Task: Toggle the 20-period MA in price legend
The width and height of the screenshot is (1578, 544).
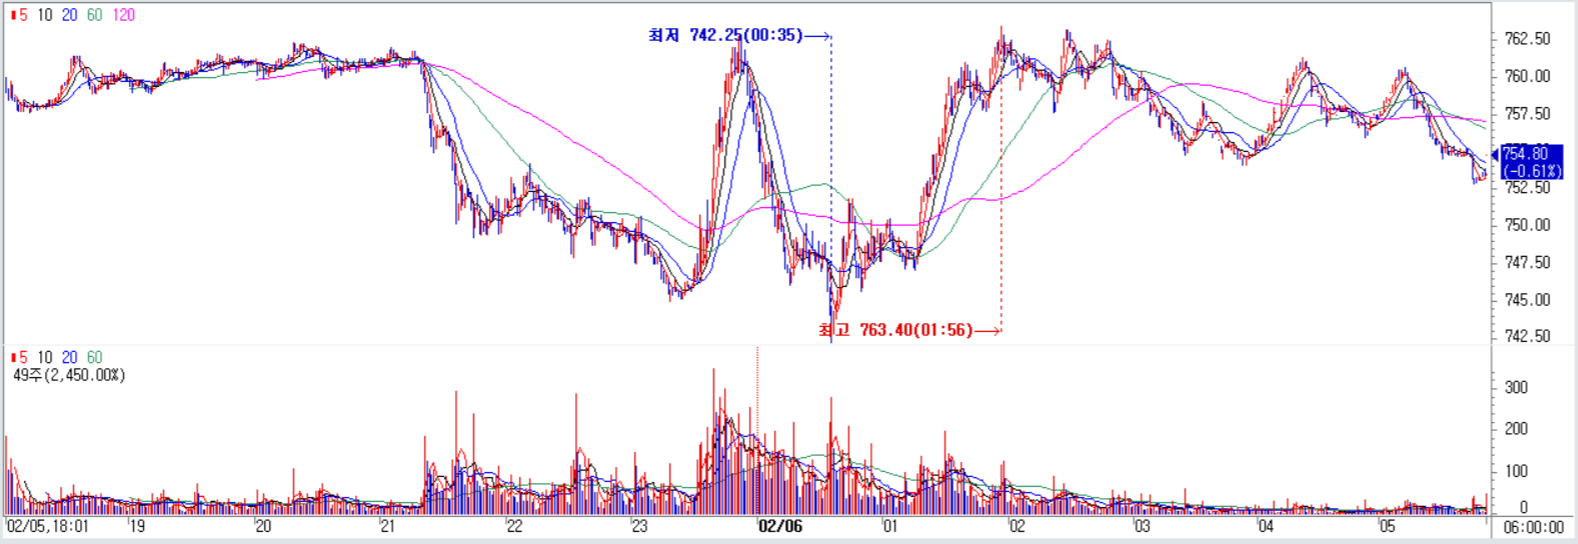Action: click(69, 15)
